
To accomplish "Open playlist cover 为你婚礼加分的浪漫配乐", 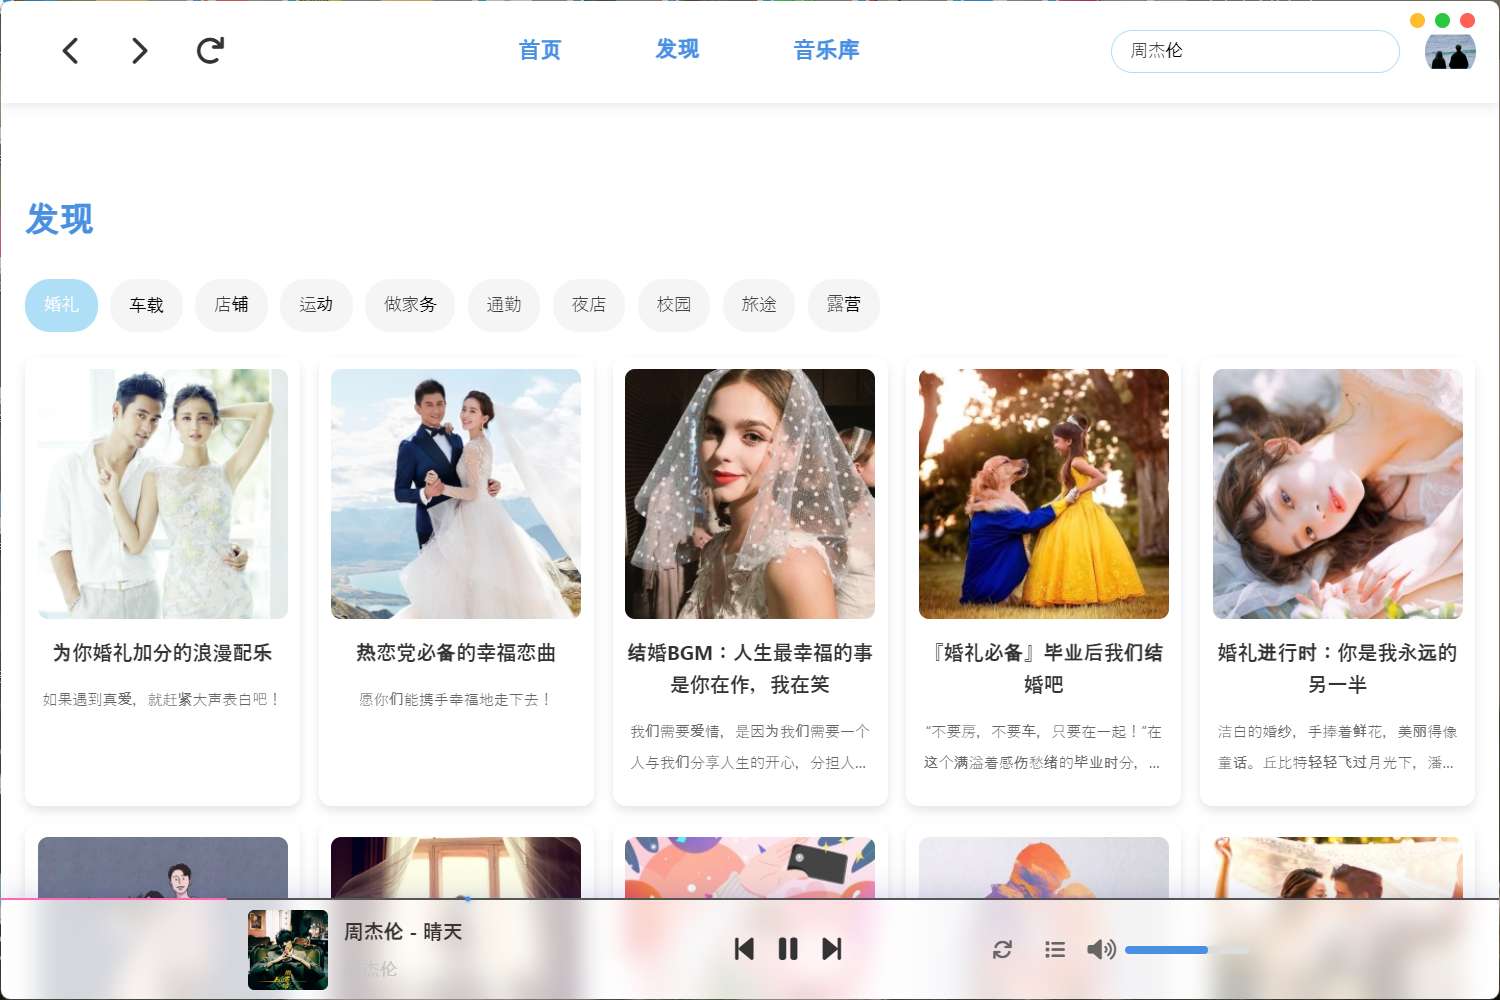I will (x=163, y=494).
